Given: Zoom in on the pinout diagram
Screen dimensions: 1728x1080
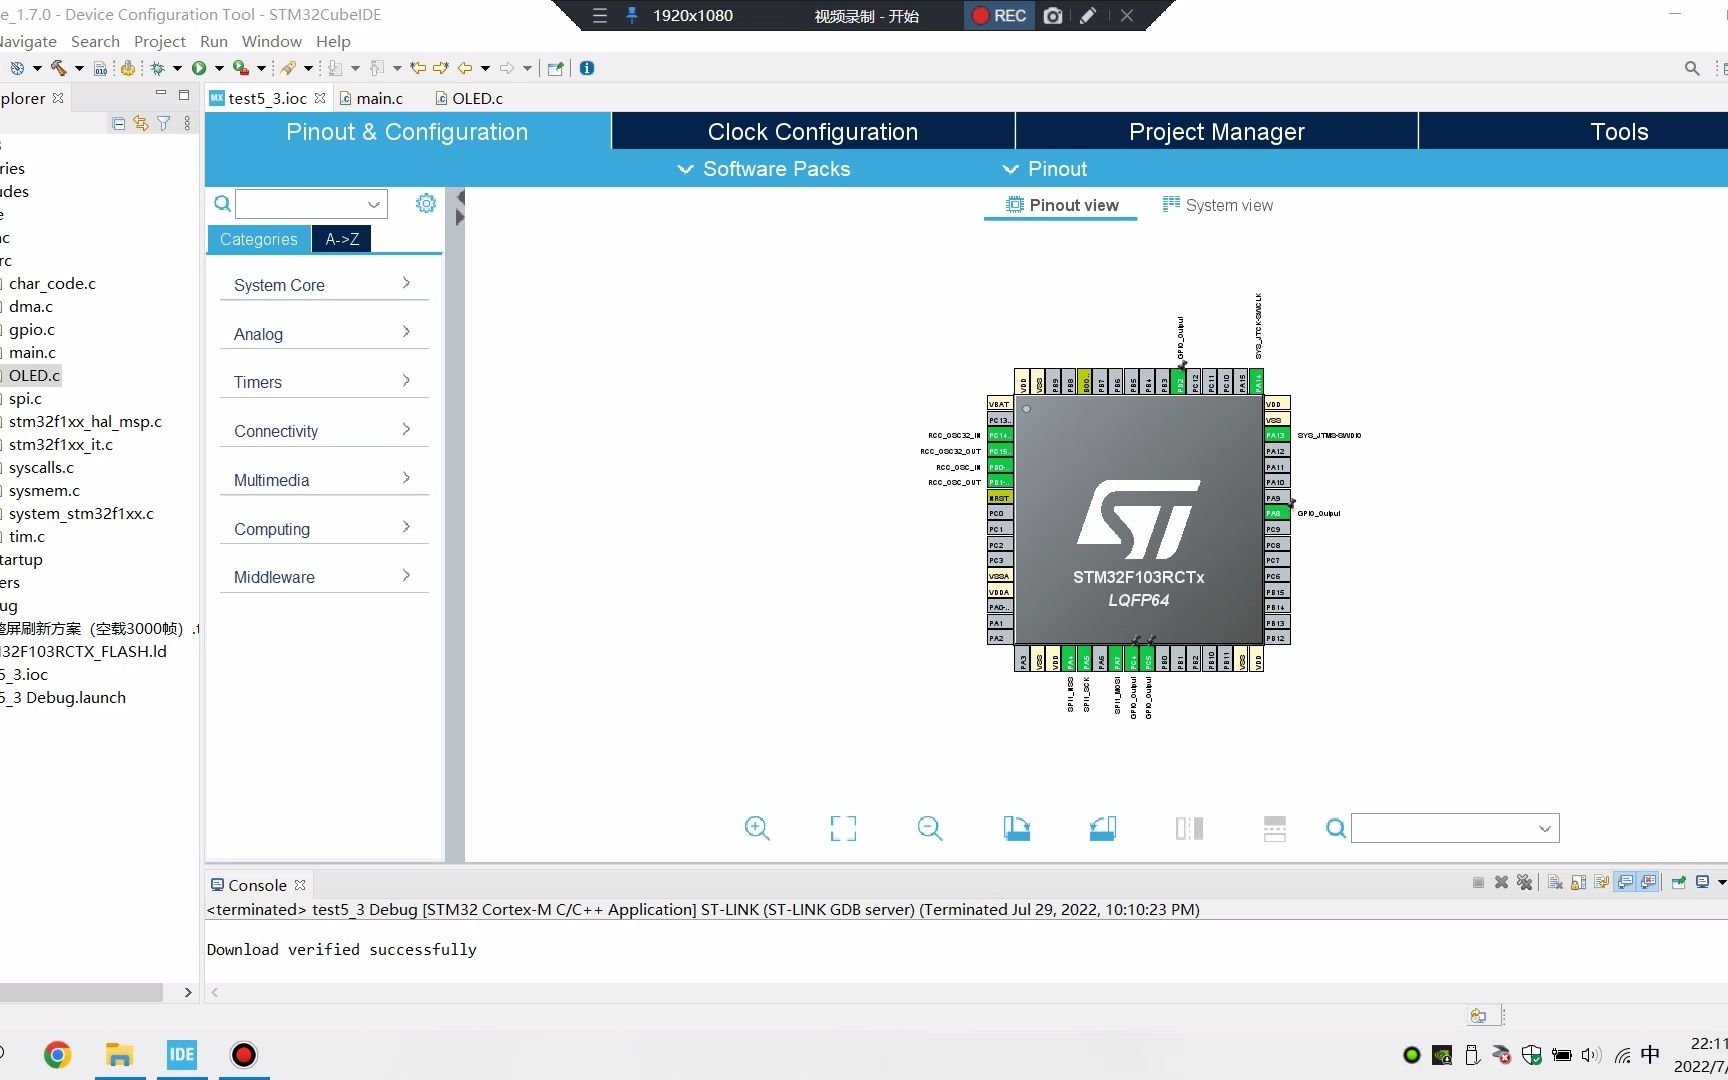Looking at the screenshot, I should pyautogui.click(x=757, y=828).
